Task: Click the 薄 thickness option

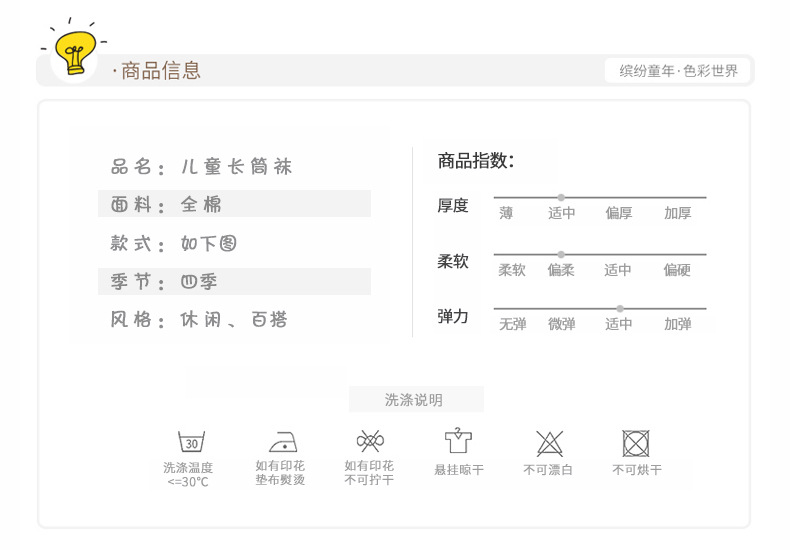Action: coord(506,213)
